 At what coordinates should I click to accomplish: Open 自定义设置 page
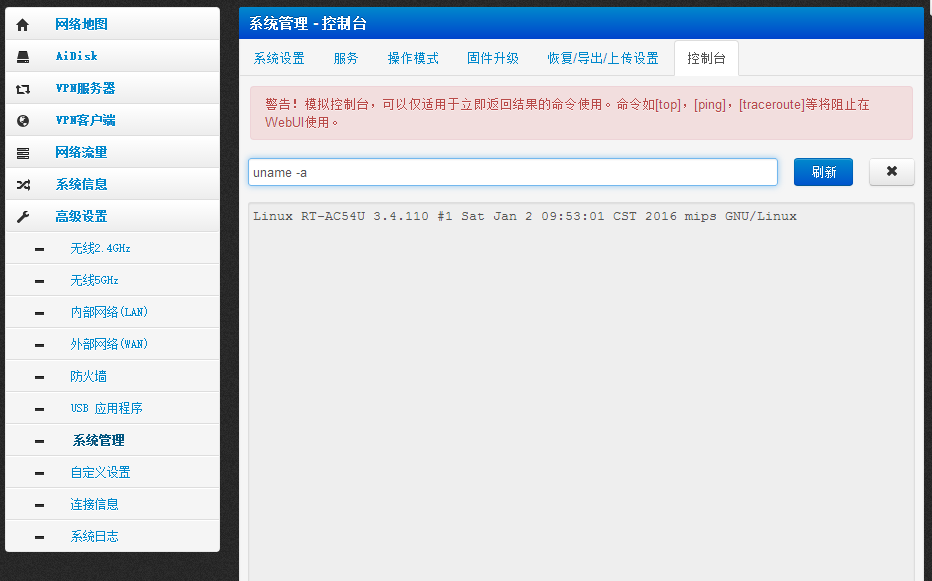[112, 473]
